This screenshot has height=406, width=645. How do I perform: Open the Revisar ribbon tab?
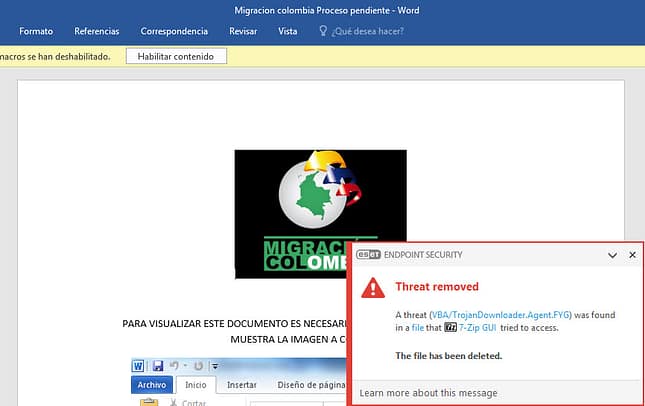[243, 31]
